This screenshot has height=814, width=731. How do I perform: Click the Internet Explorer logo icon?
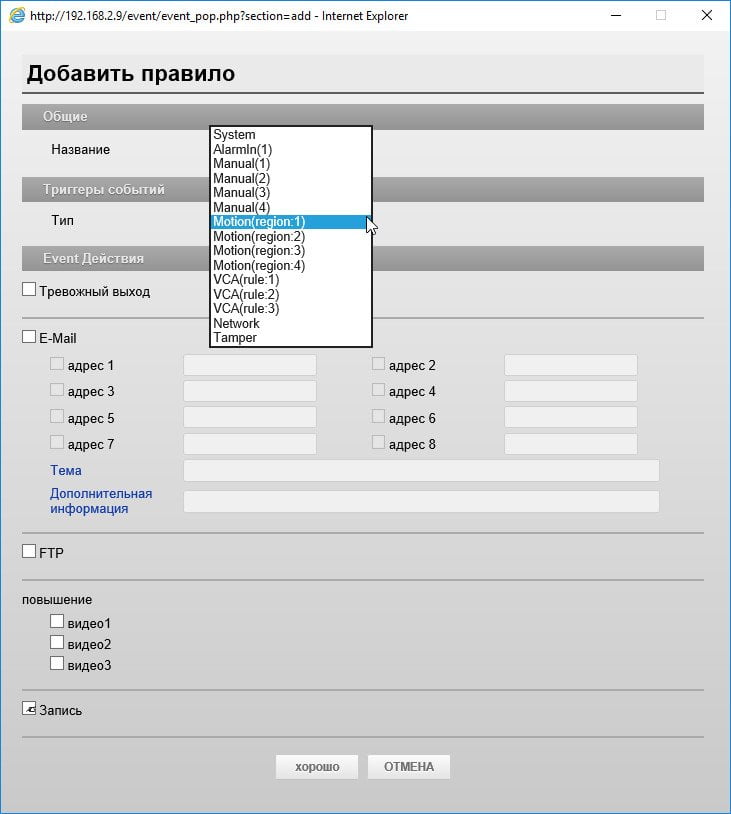click(x=17, y=16)
